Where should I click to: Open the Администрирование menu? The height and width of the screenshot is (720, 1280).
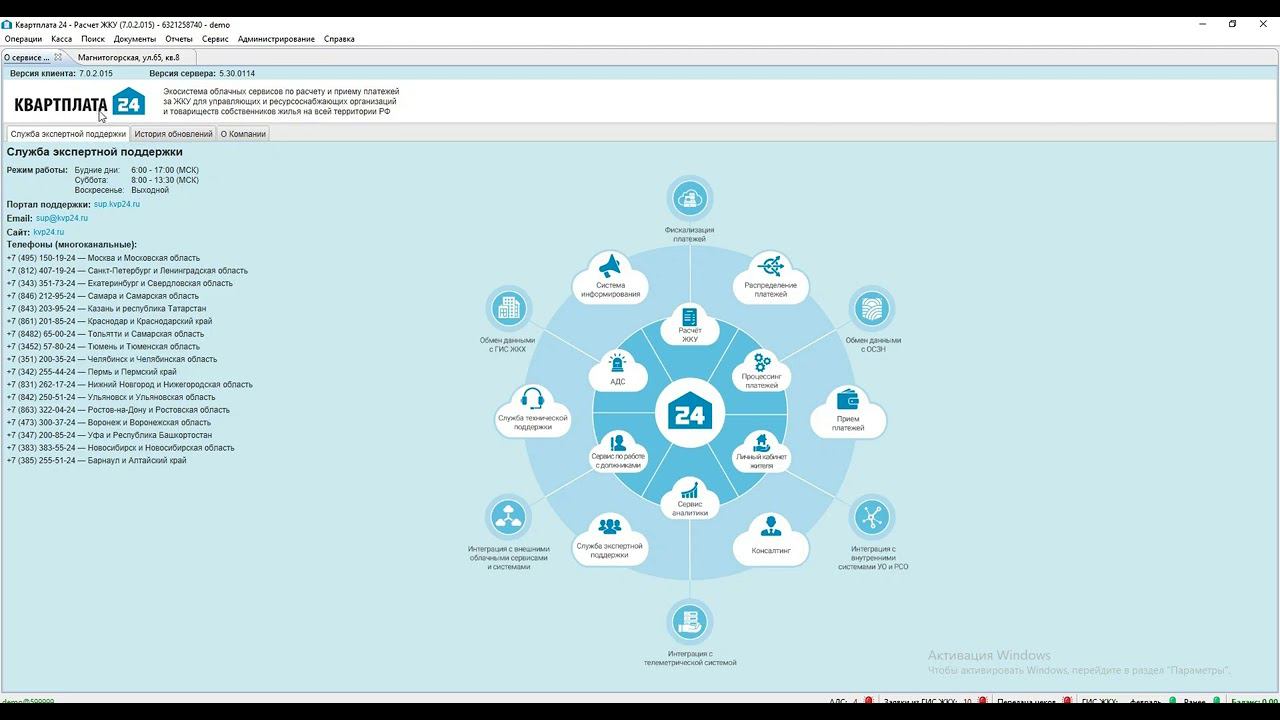point(276,39)
